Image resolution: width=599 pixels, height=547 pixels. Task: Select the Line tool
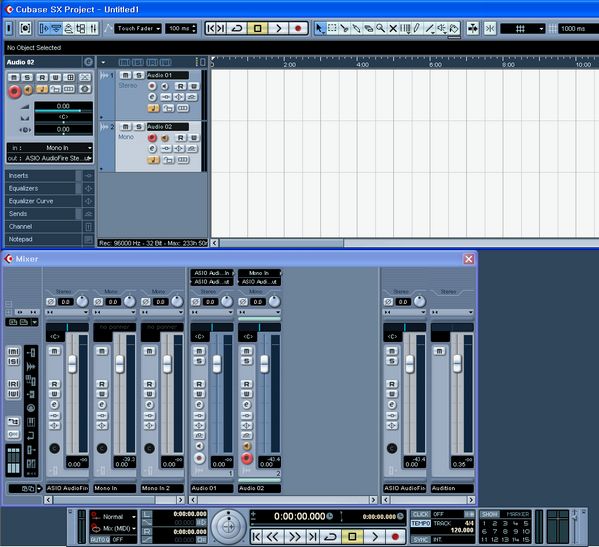[429, 29]
